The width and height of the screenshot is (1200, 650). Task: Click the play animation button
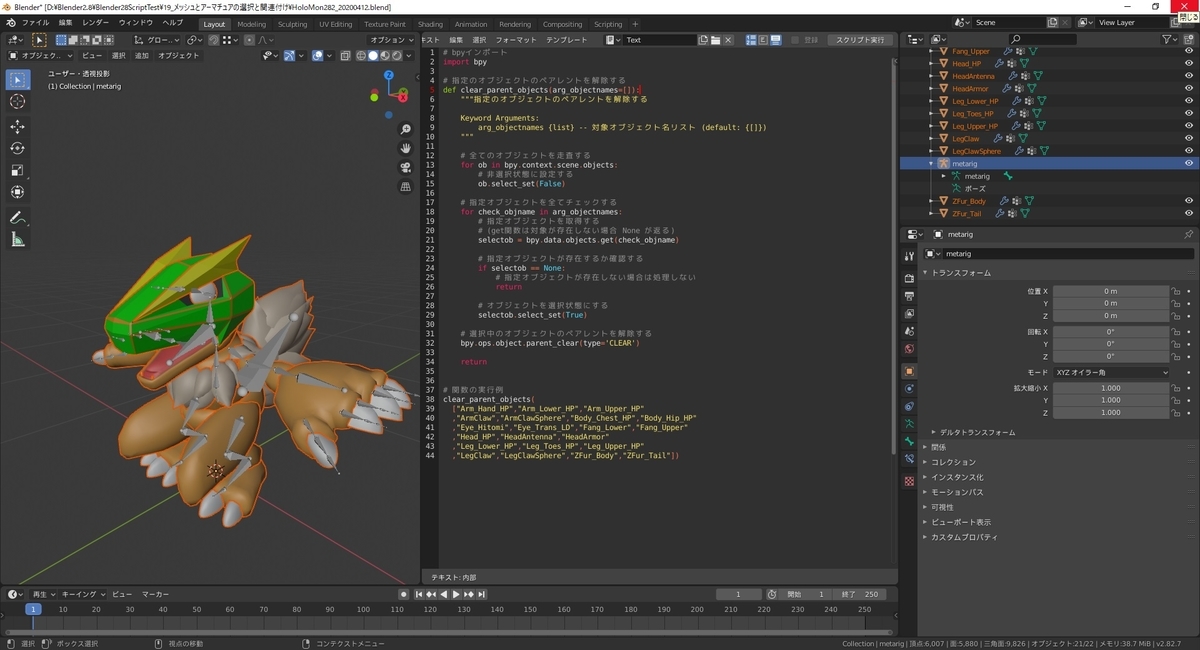[456, 593]
